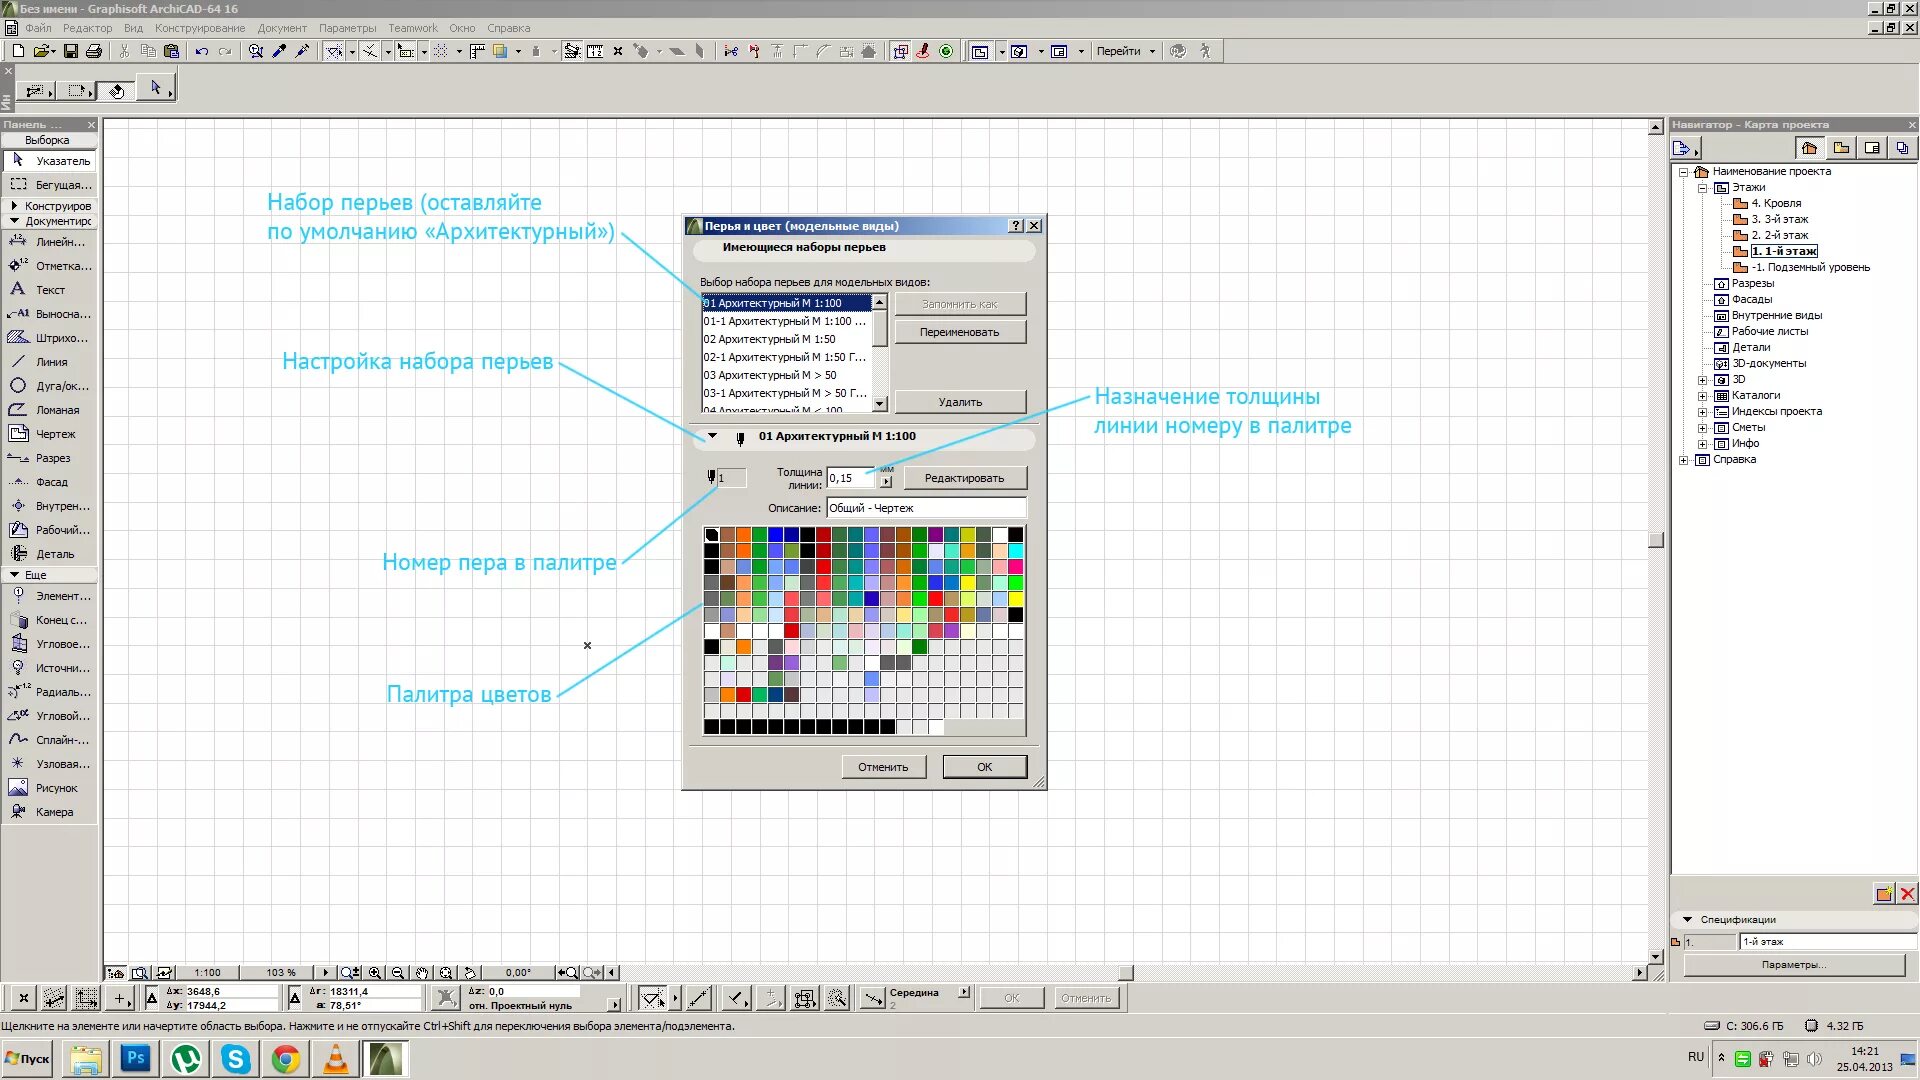Viewport: 1920px width, 1080px height.
Task: Click the Undo arrow icon
Action: tap(201, 51)
